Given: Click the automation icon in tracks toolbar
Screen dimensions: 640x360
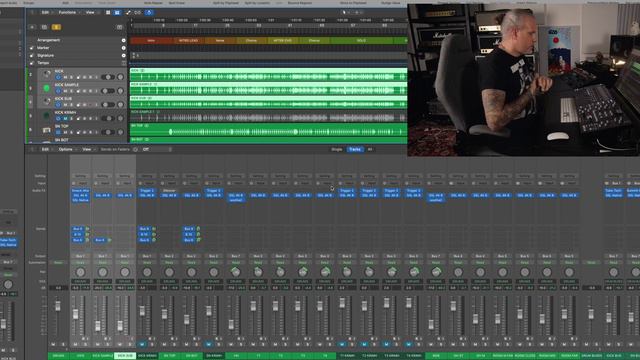Looking at the screenshot, I should point(128,13).
